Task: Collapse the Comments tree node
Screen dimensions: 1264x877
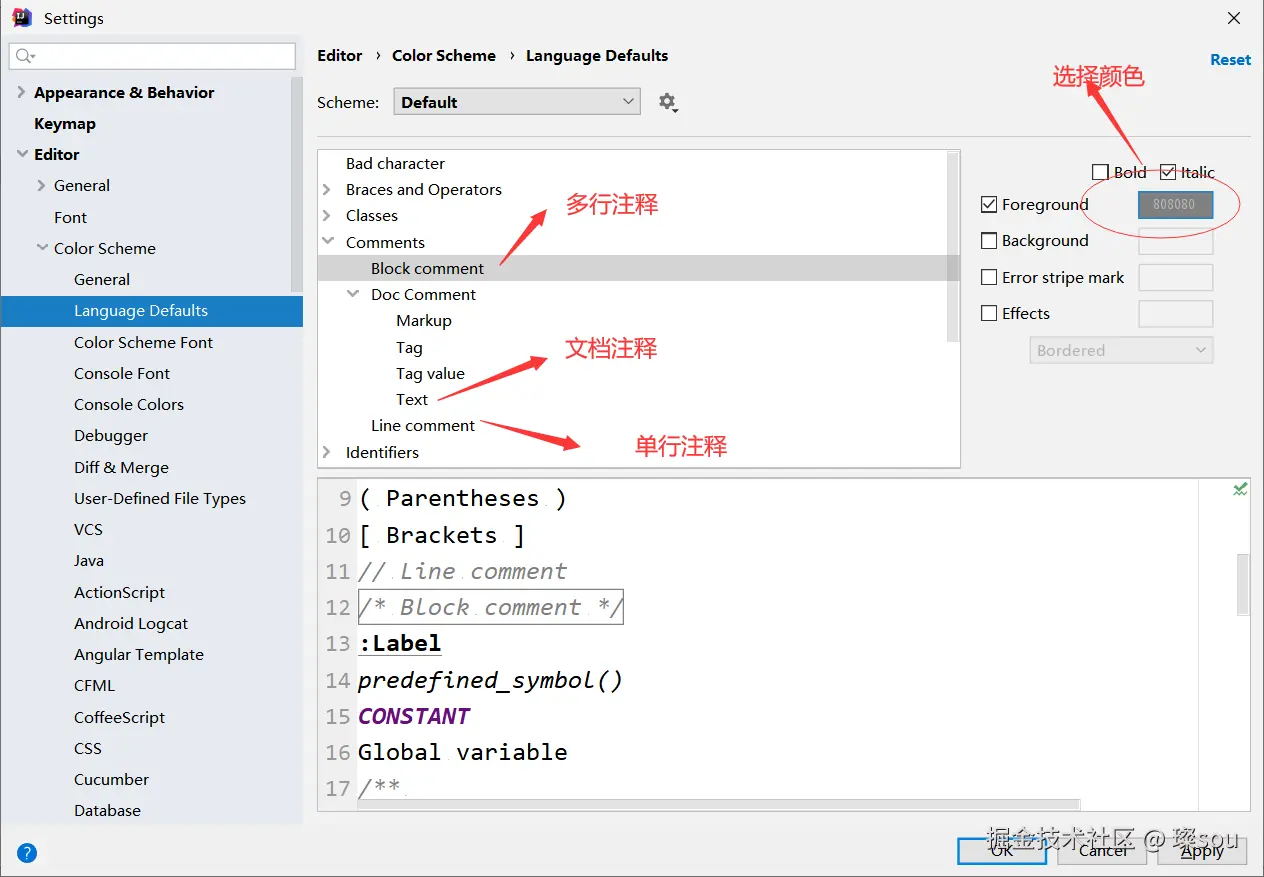Action: click(328, 242)
